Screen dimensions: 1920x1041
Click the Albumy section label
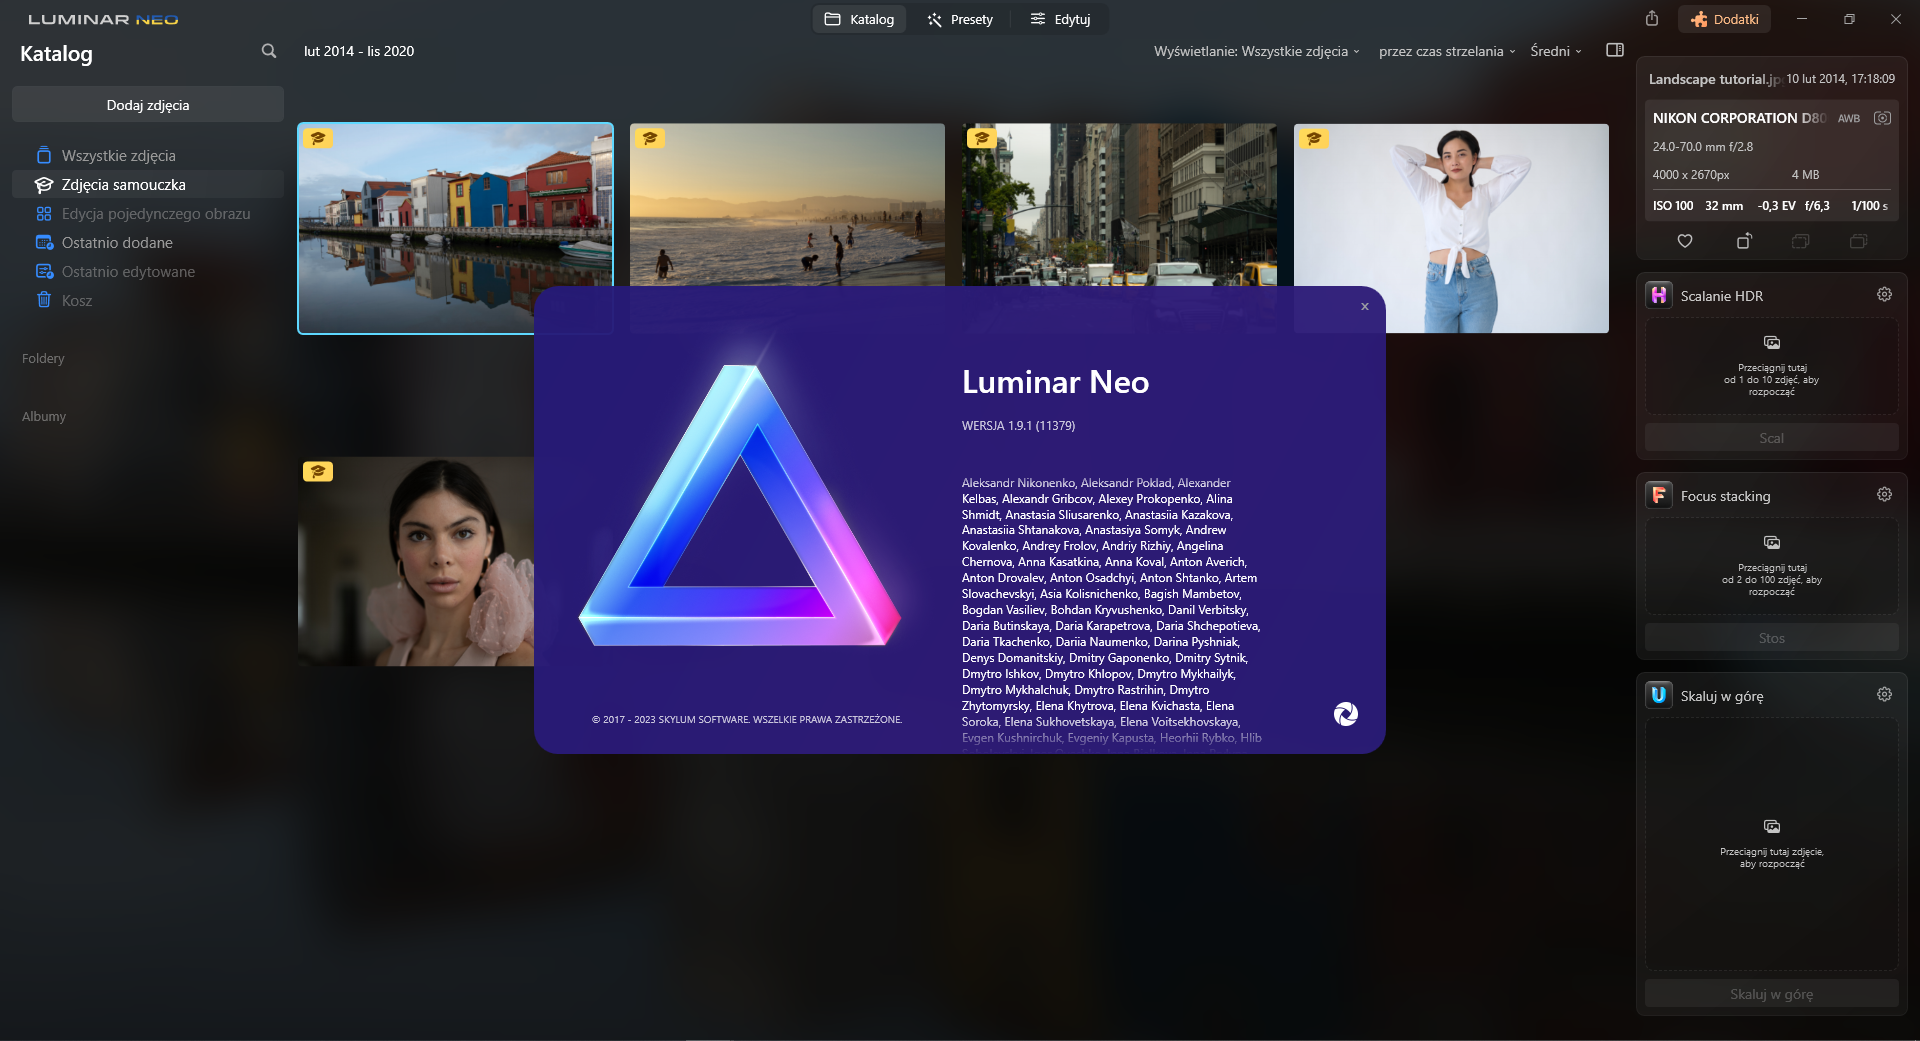(44, 416)
